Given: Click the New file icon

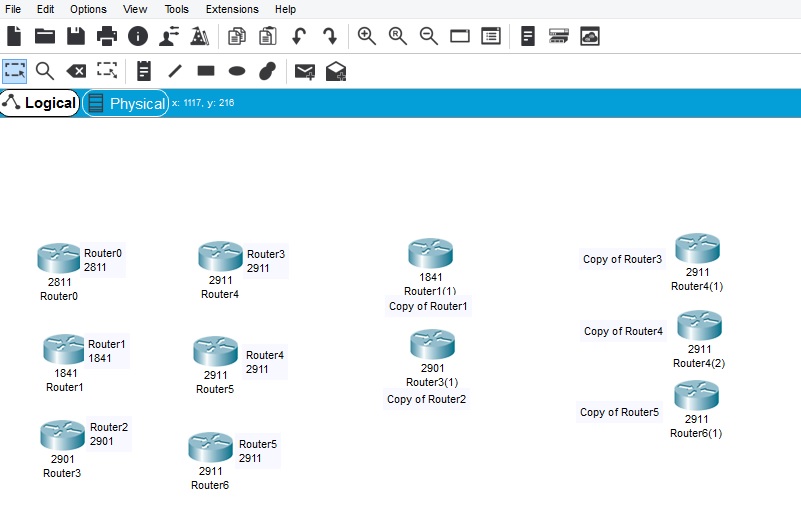Looking at the screenshot, I should pos(14,36).
